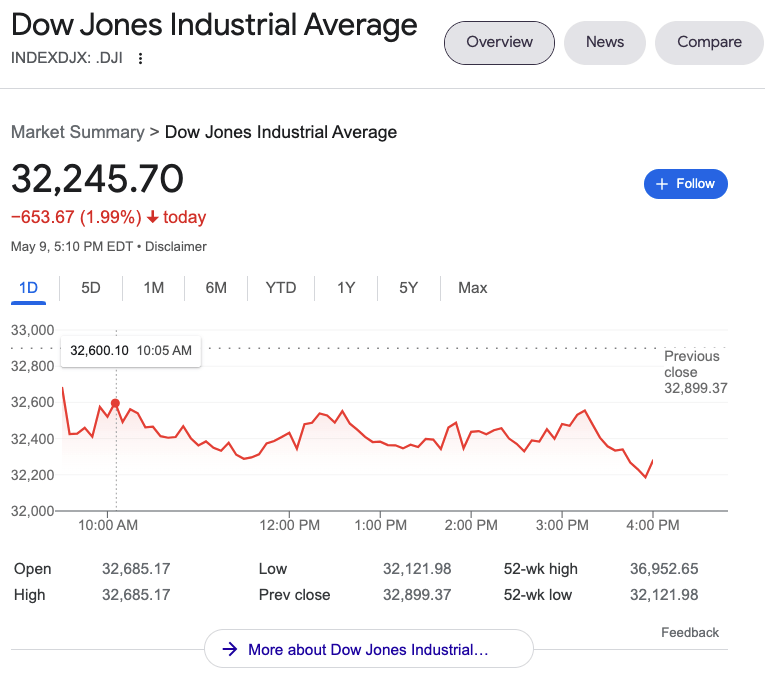Screen dimensions: 765x673
Task: Select YTD chart range
Action: [x=281, y=288]
